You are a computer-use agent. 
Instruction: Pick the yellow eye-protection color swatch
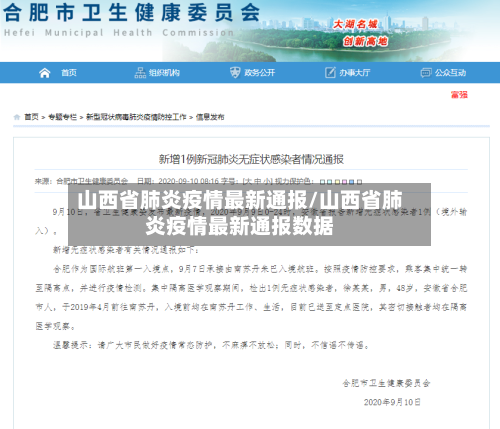[337, 182]
